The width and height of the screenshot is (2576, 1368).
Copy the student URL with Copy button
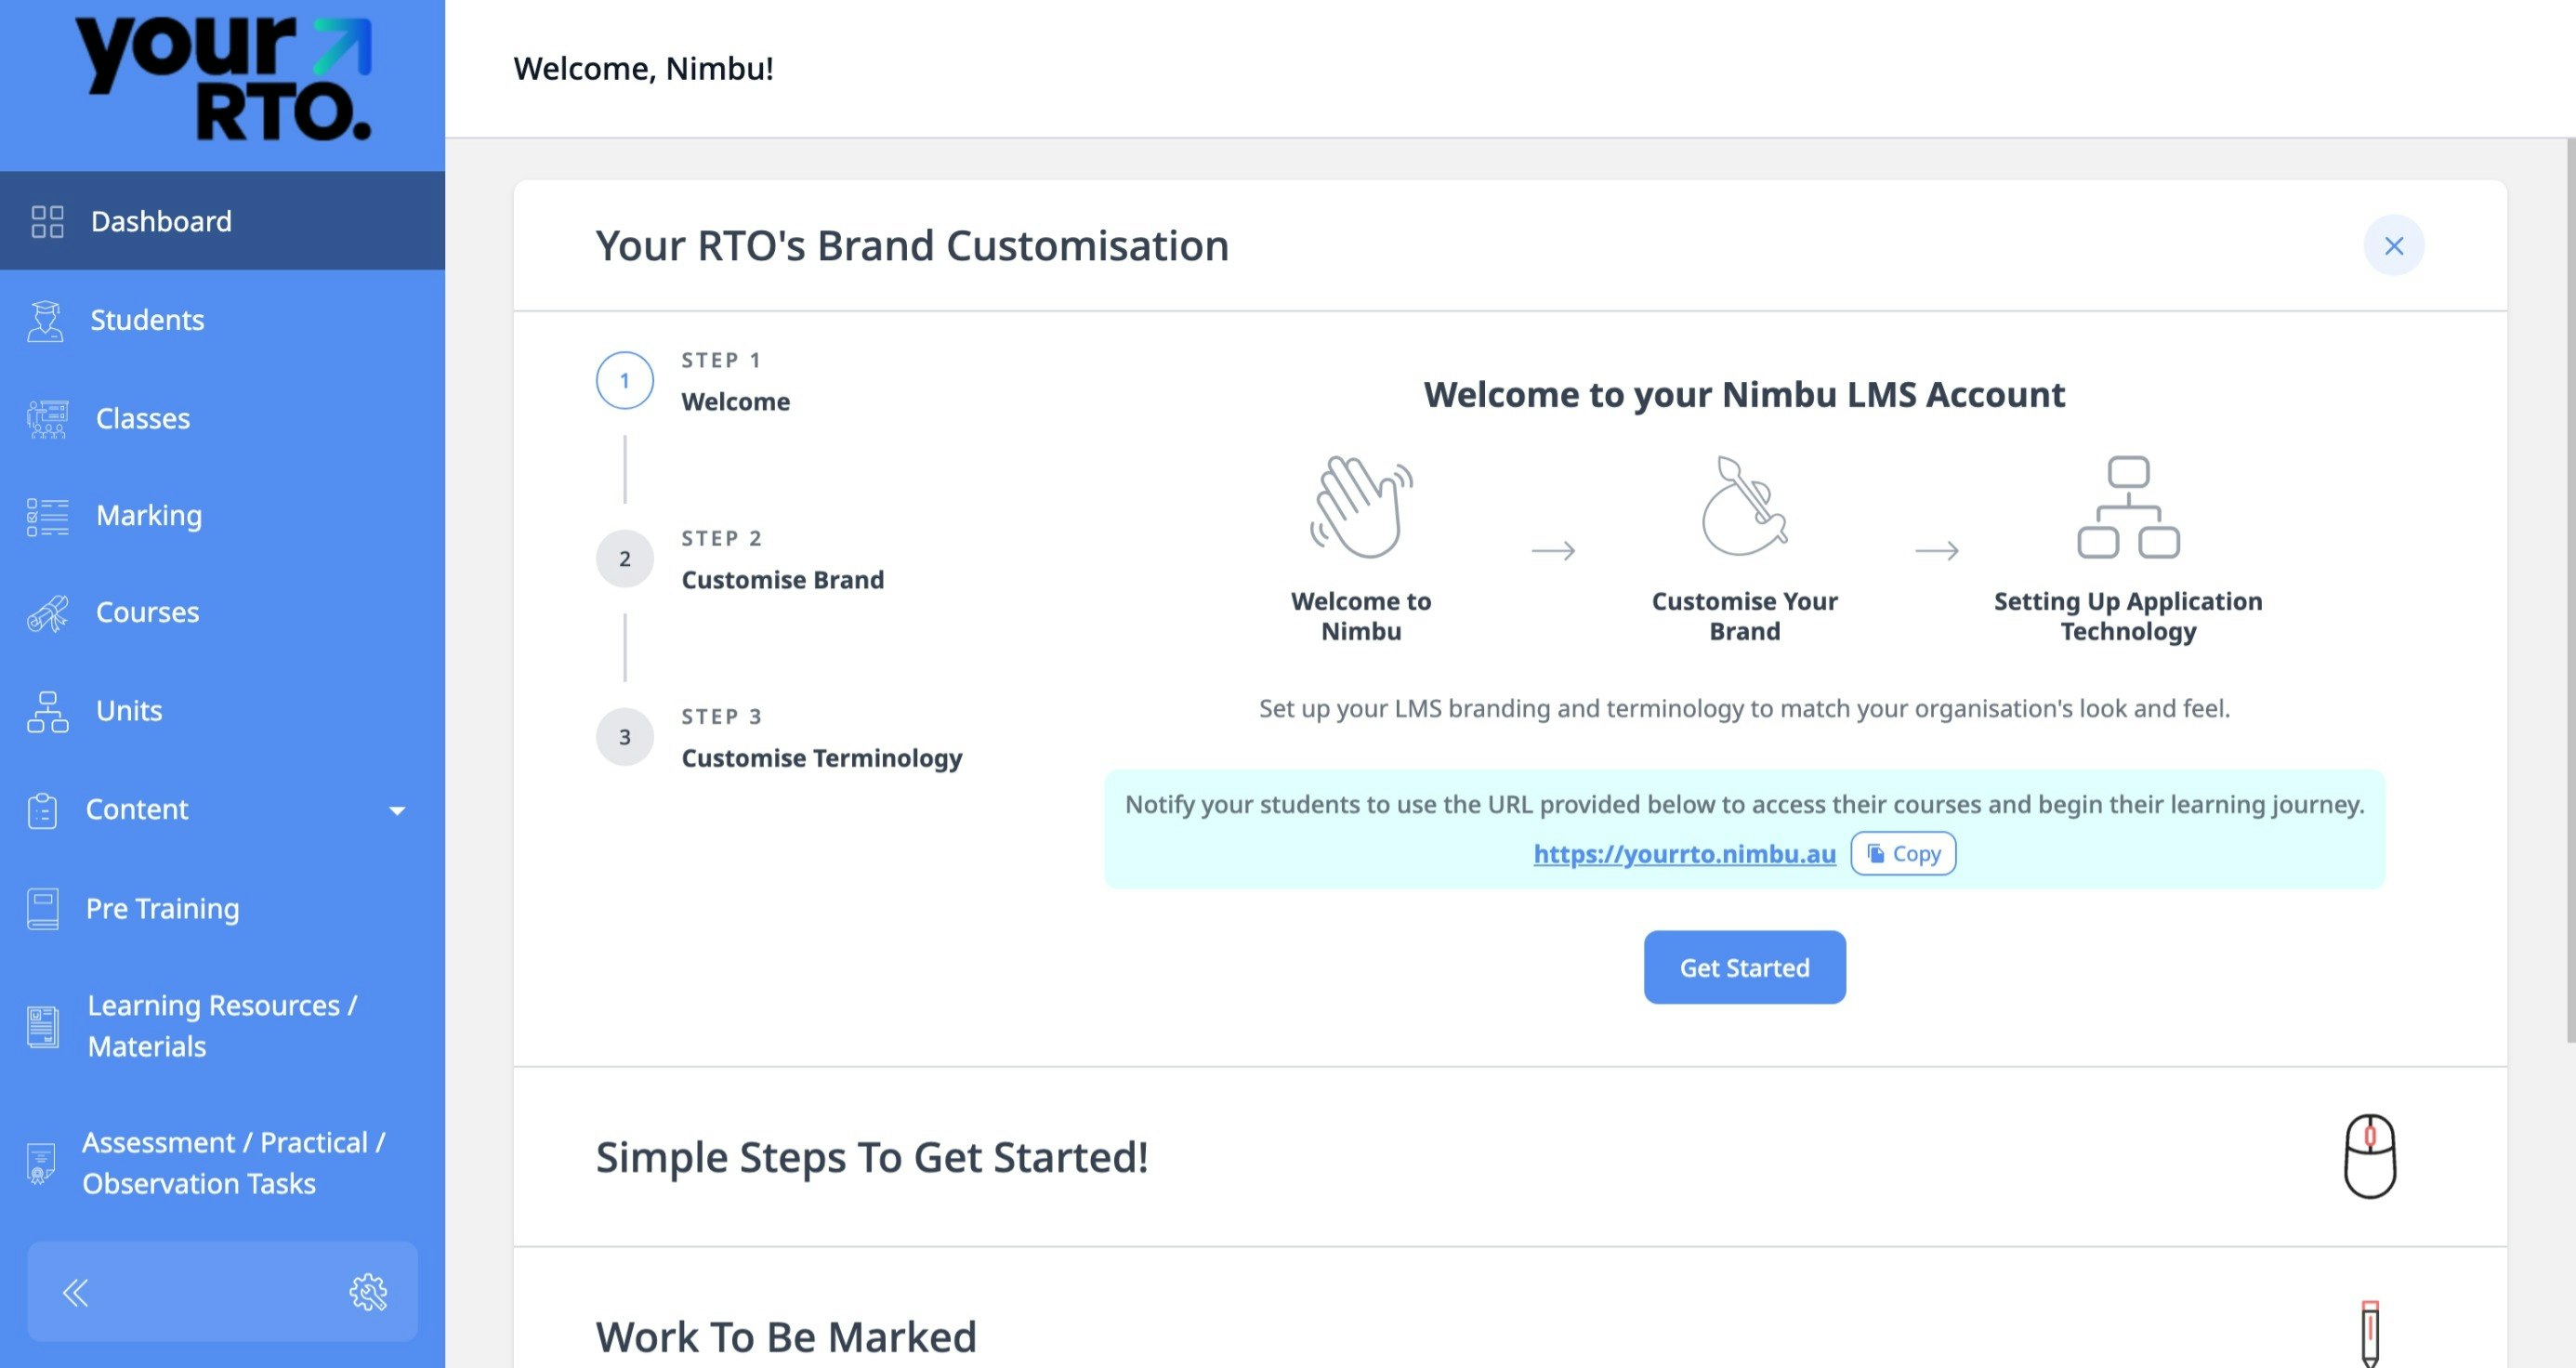(x=1903, y=853)
